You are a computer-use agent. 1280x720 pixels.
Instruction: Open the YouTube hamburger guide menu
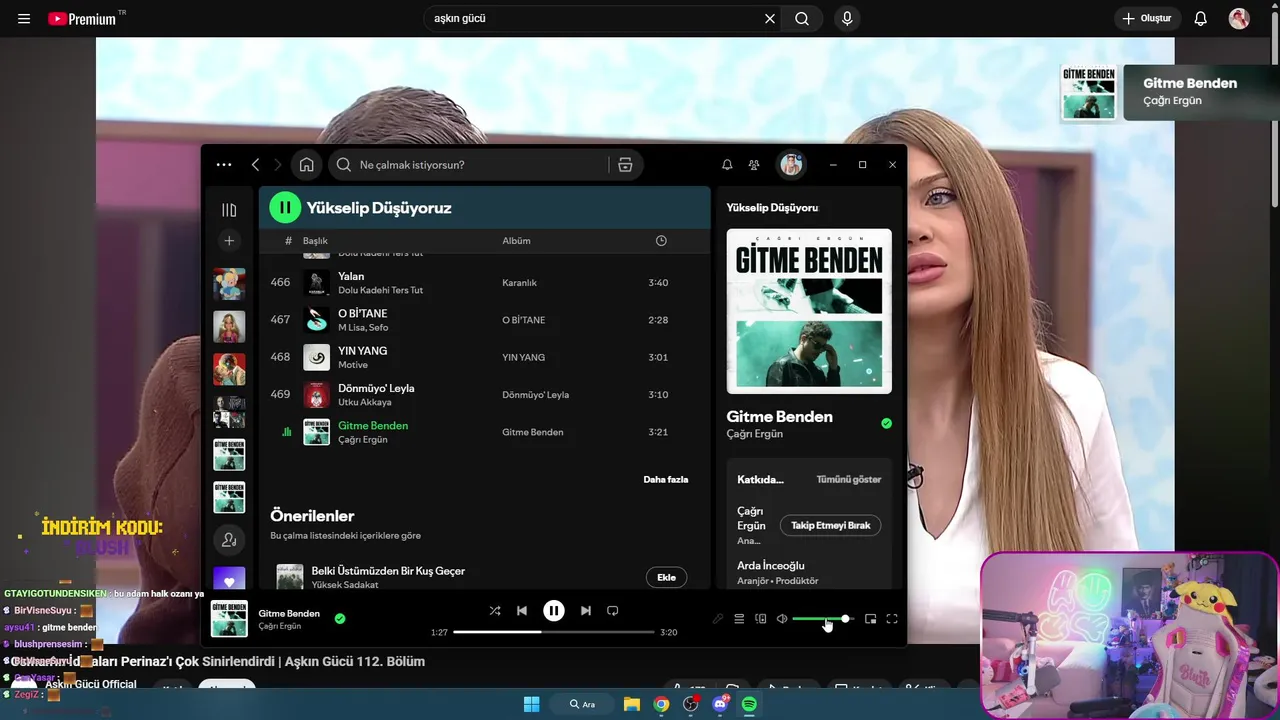pos(24,19)
